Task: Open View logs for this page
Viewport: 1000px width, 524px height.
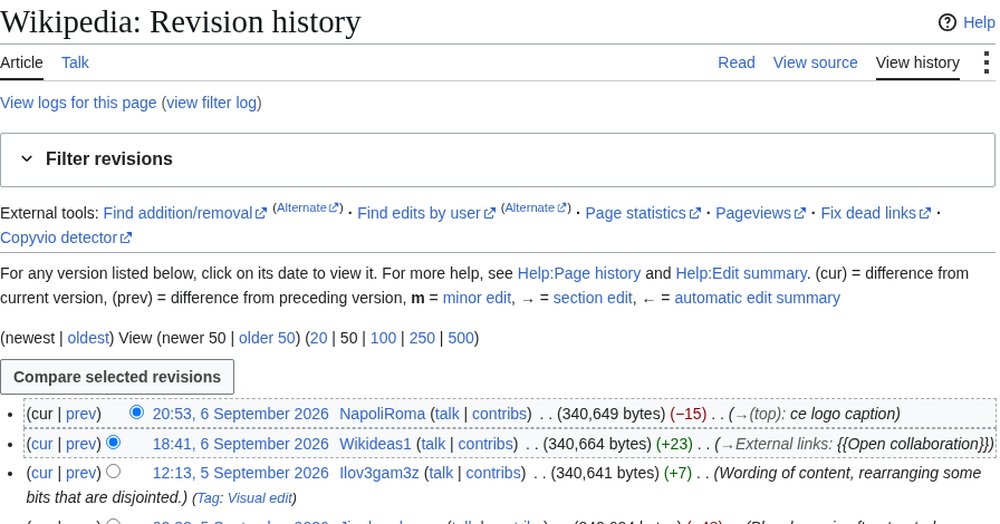Action: 78,103
